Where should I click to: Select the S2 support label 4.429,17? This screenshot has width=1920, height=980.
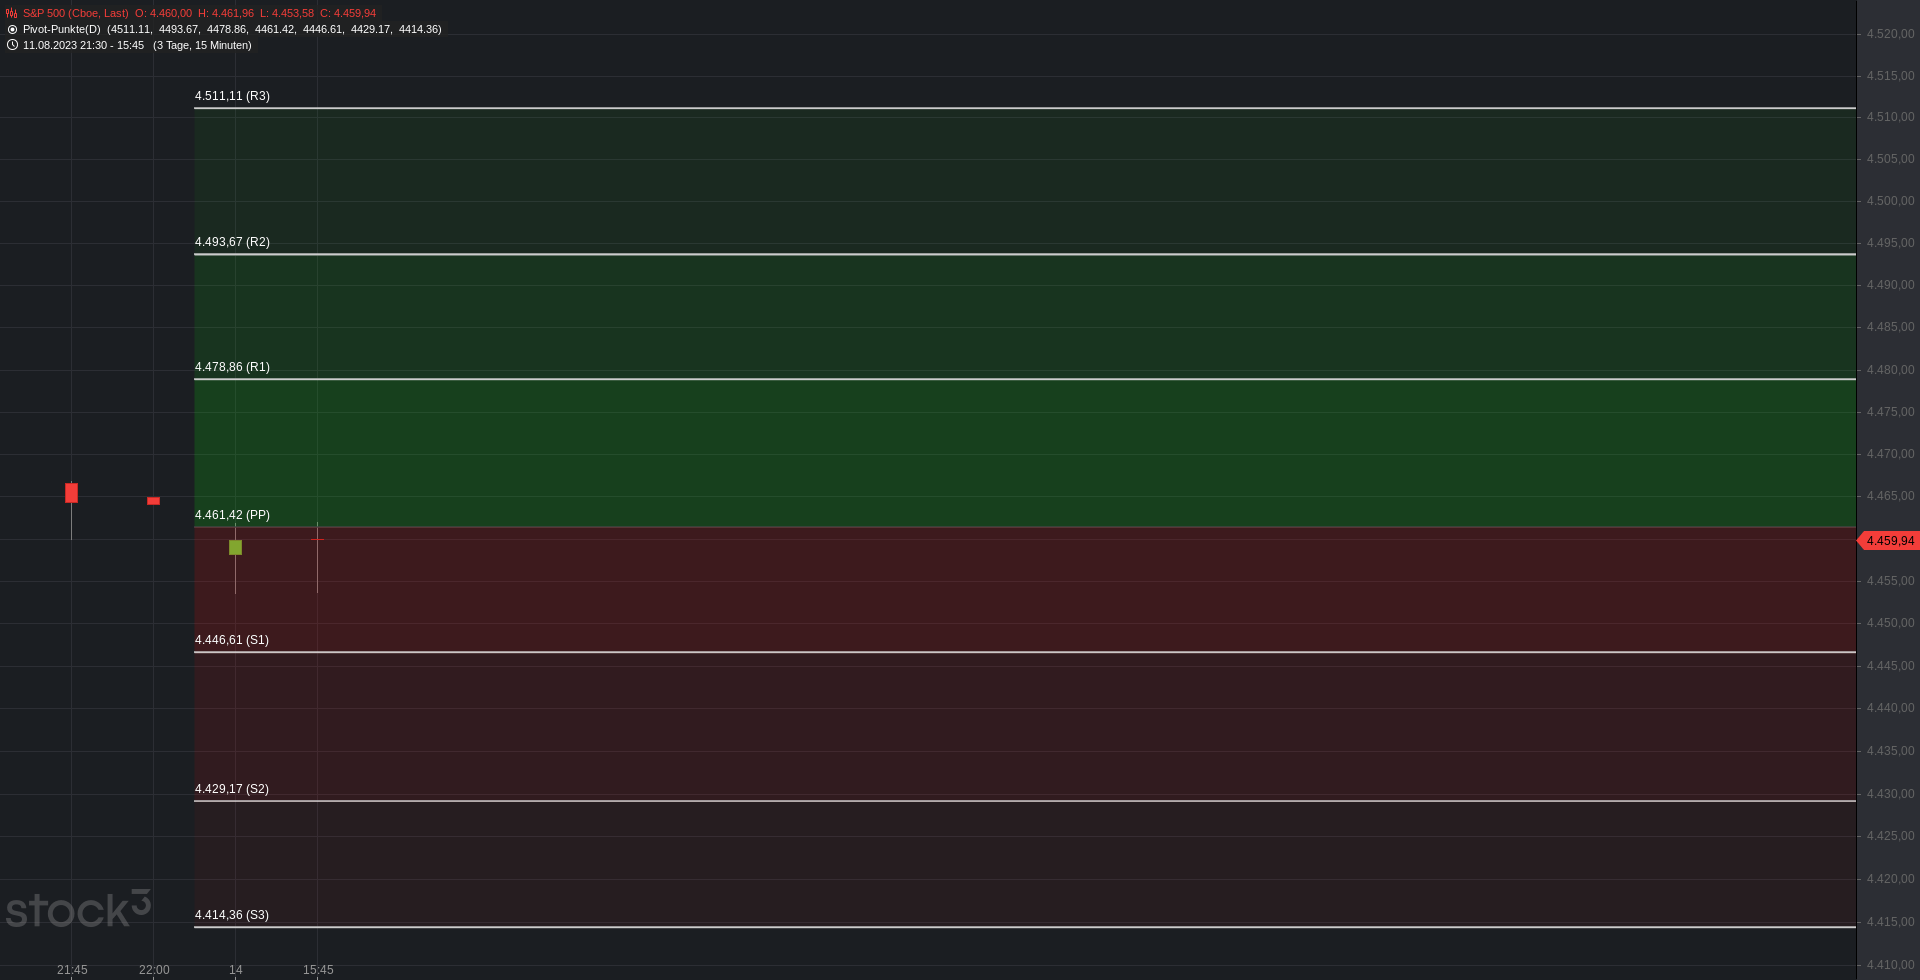tap(232, 789)
